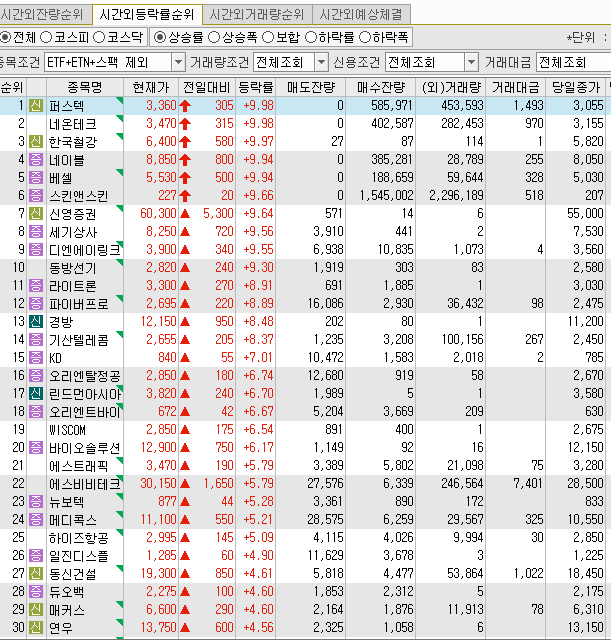Sort by the 거래대금 column header

(x=515, y=87)
